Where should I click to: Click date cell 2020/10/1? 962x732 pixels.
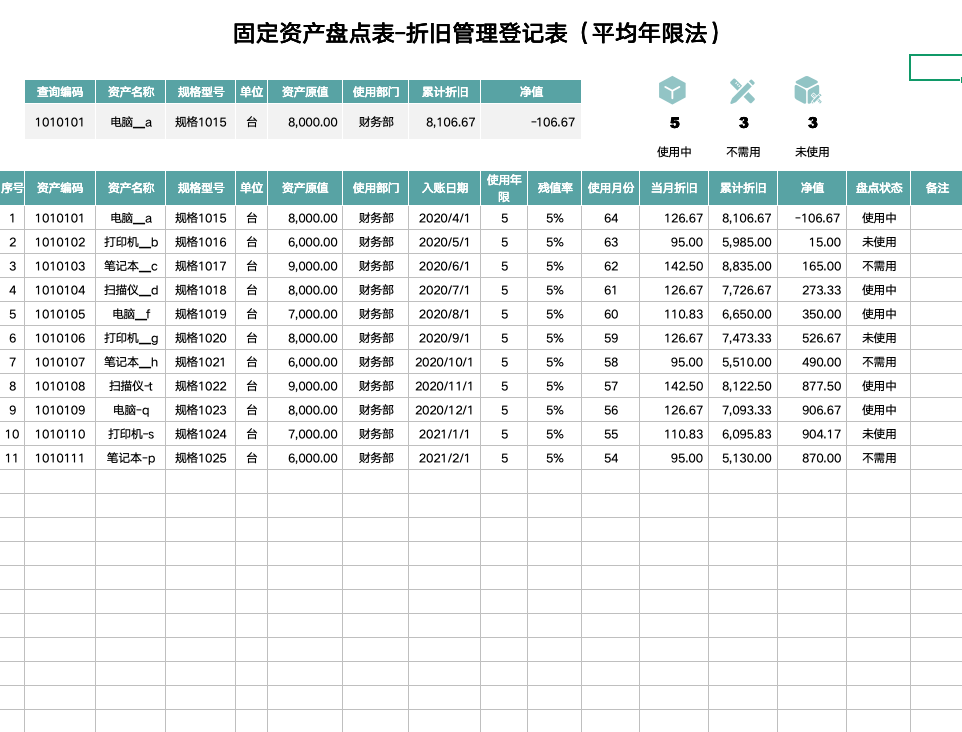pyautogui.click(x=444, y=362)
